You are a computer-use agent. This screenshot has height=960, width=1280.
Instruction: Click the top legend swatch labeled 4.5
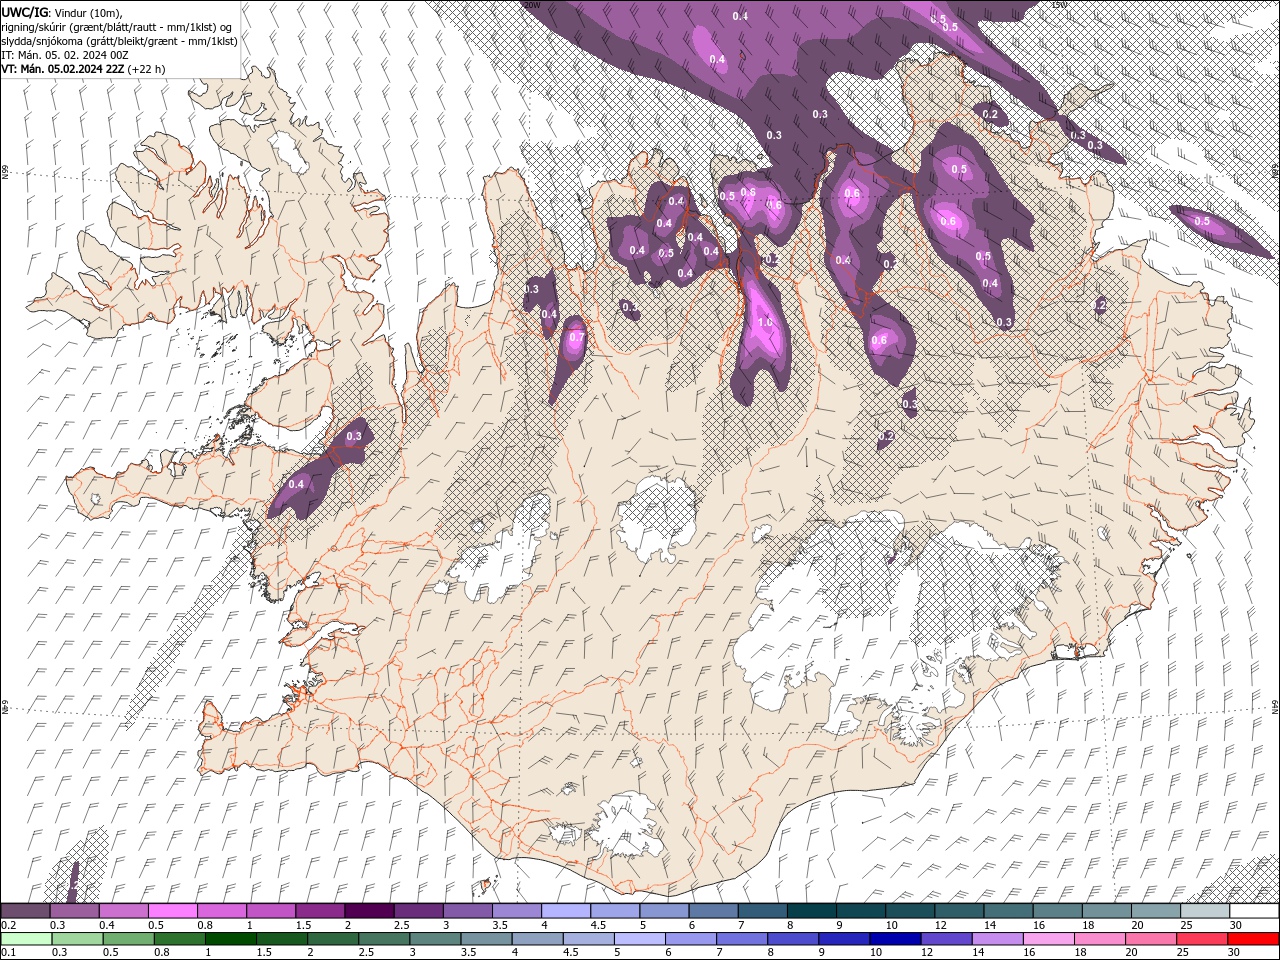[x=614, y=911]
